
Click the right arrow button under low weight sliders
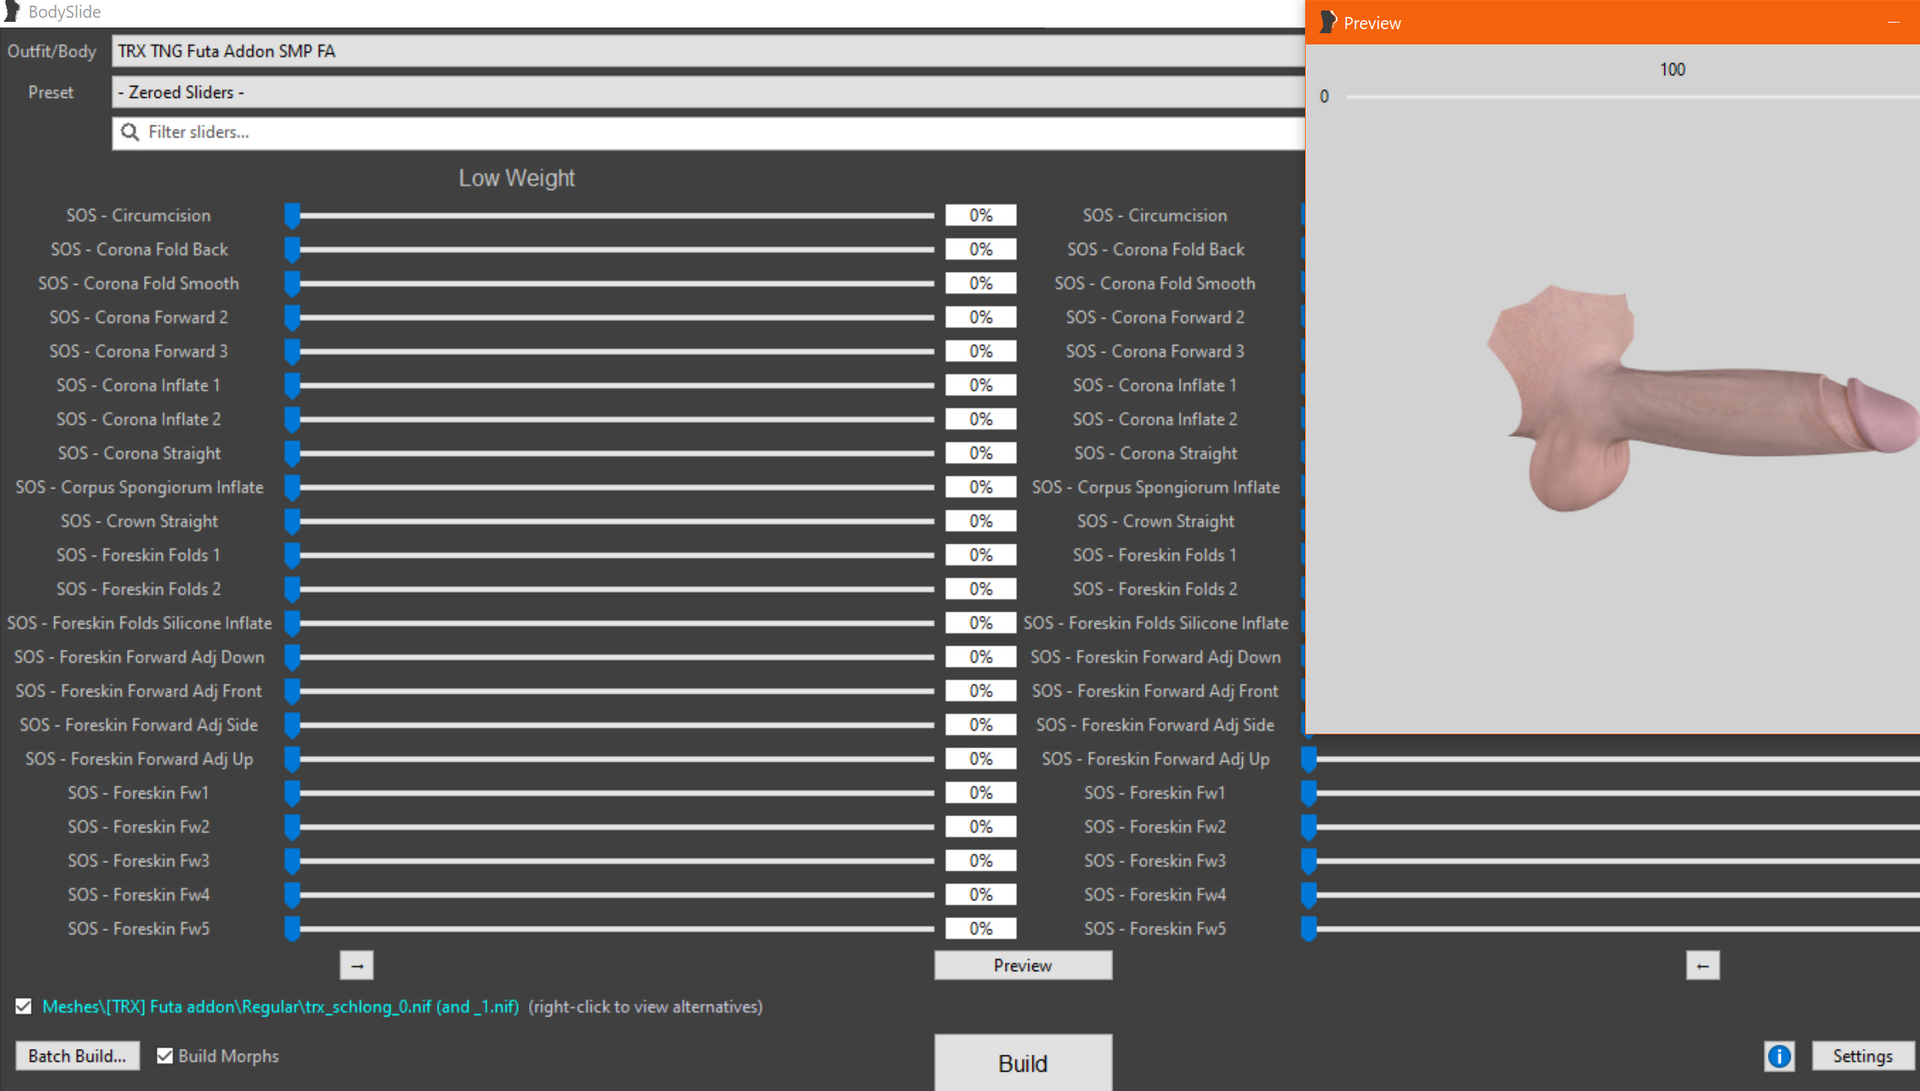click(x=357, y=965)
